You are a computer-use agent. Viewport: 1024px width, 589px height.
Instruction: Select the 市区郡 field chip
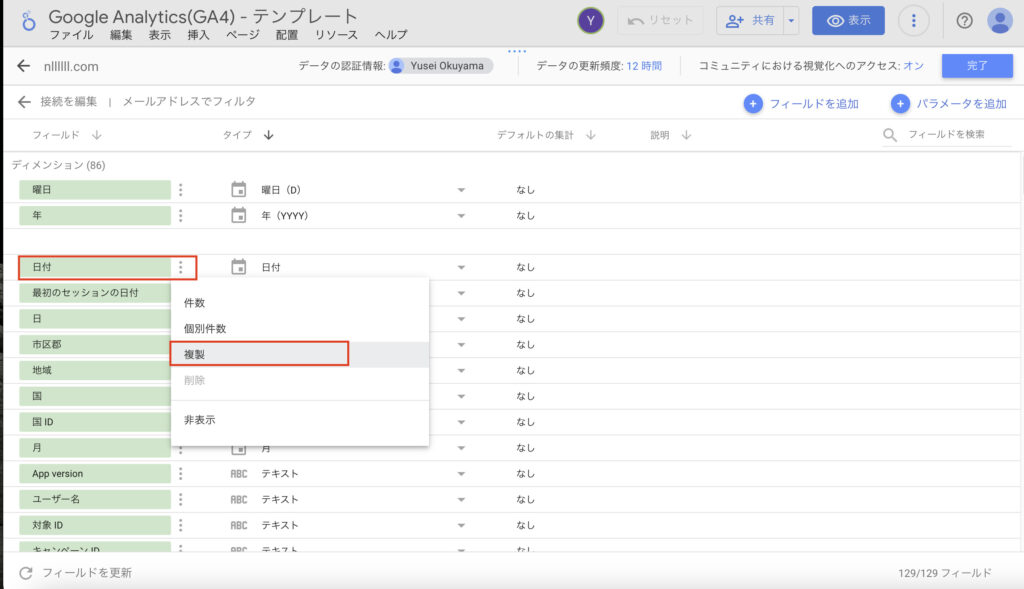click(x=95, y=345)
